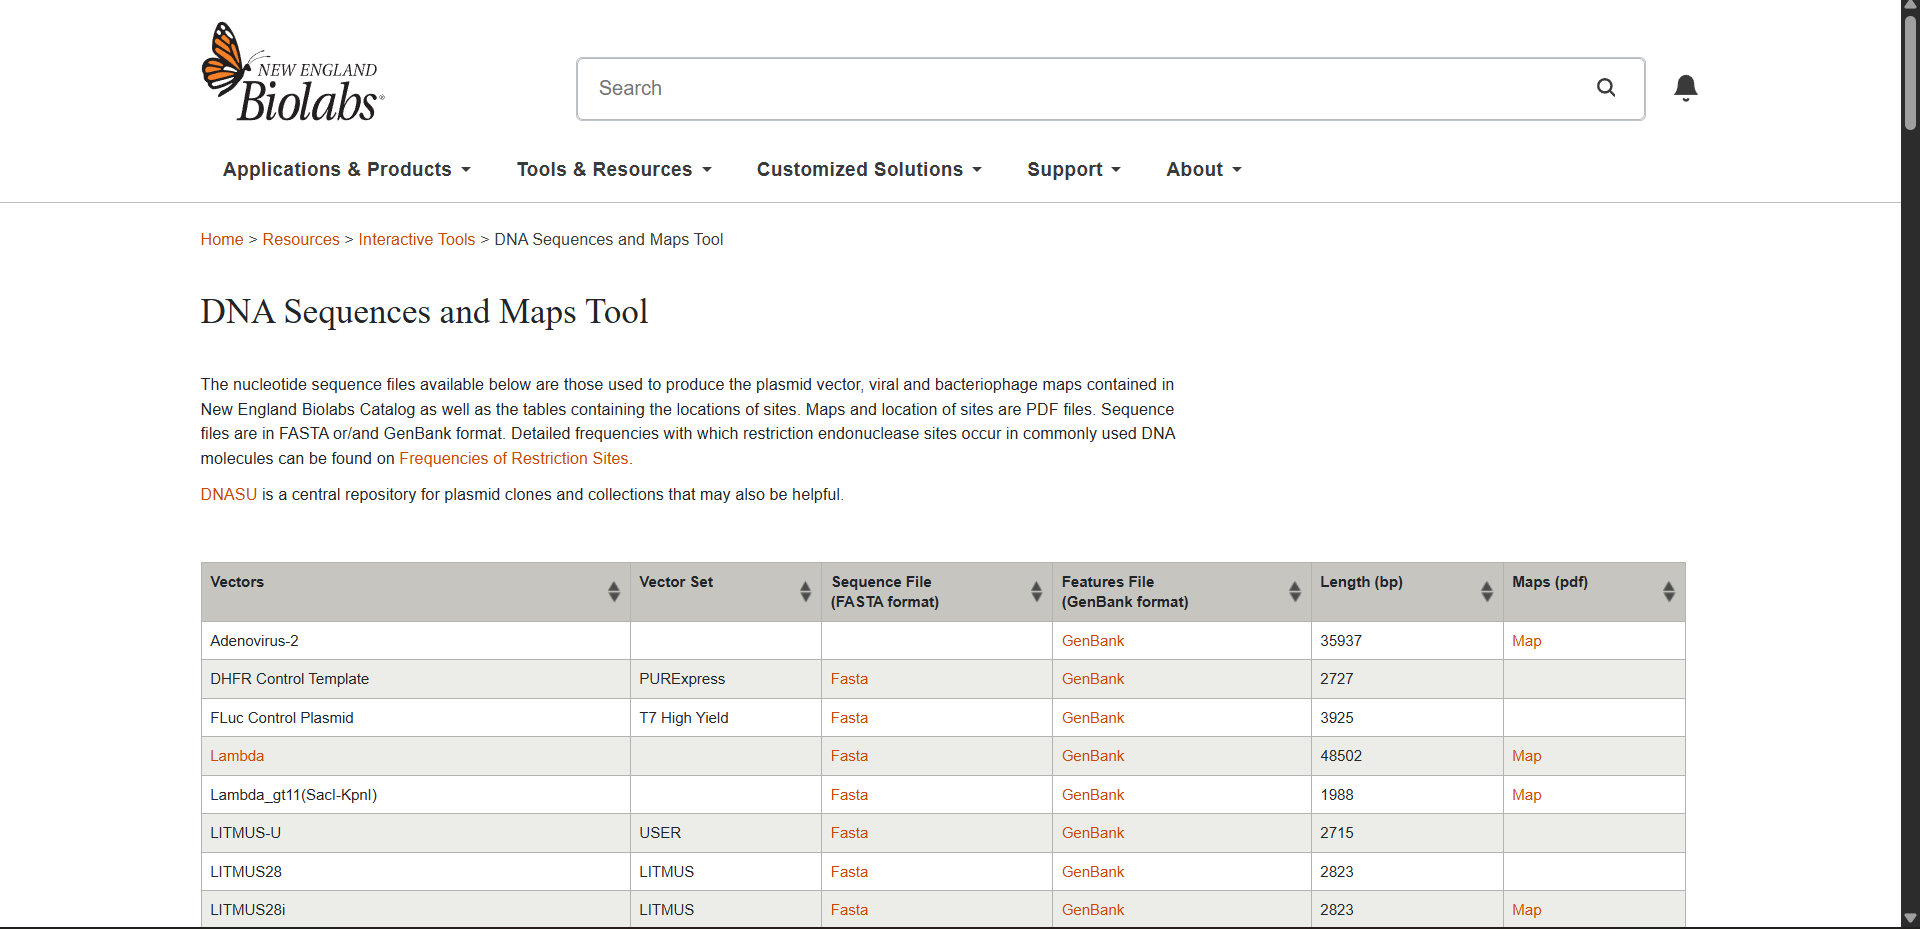Screen dimensions: 1920x929
Task: Sort table by Vectors column arrows
Action: point(613,592)
